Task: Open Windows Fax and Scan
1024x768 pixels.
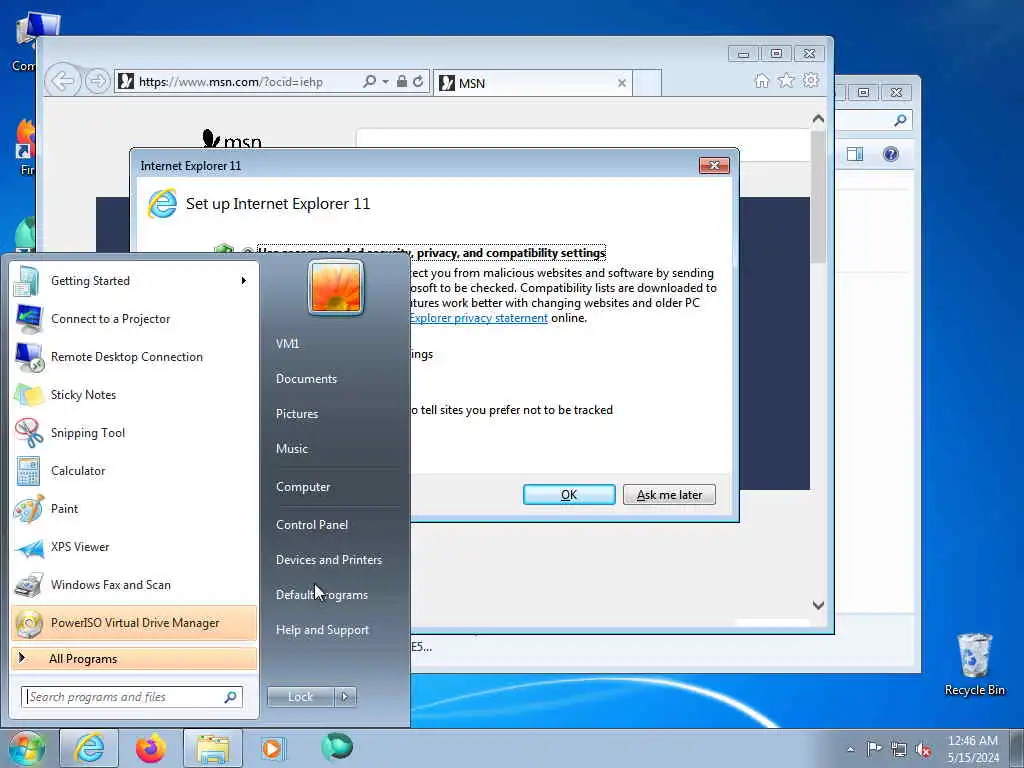Action: tap(134, 584)
